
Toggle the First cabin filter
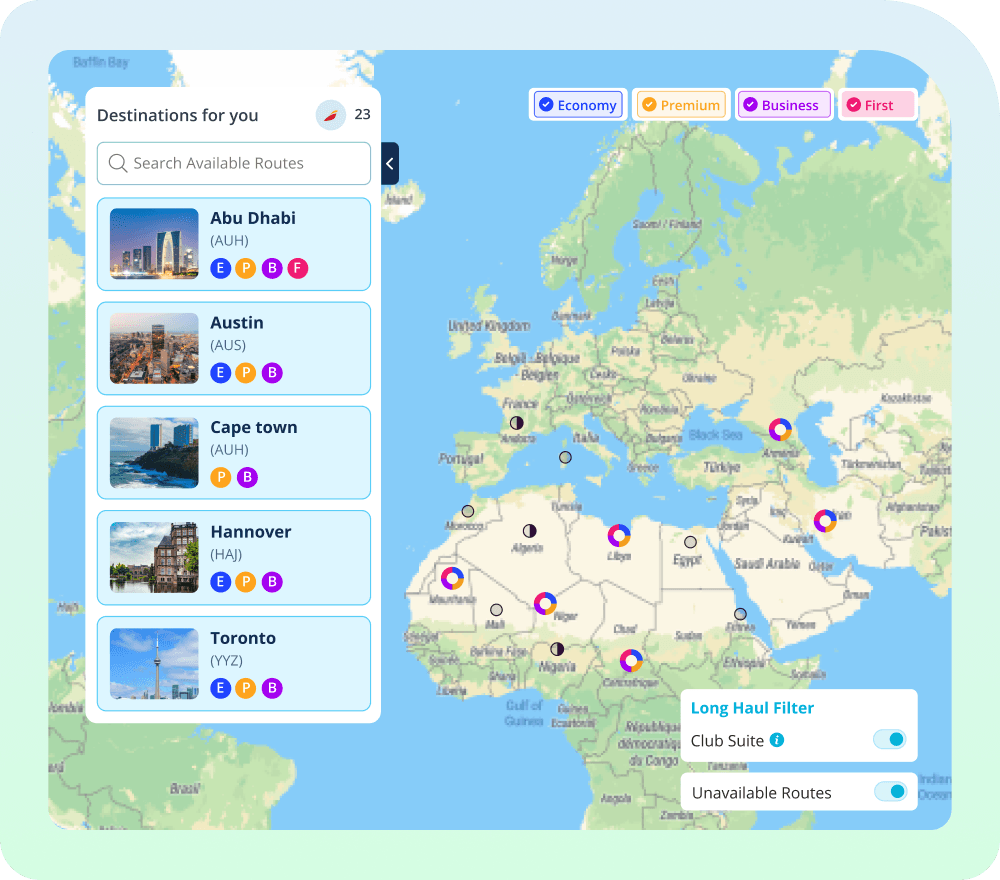(x=878, y=105)
